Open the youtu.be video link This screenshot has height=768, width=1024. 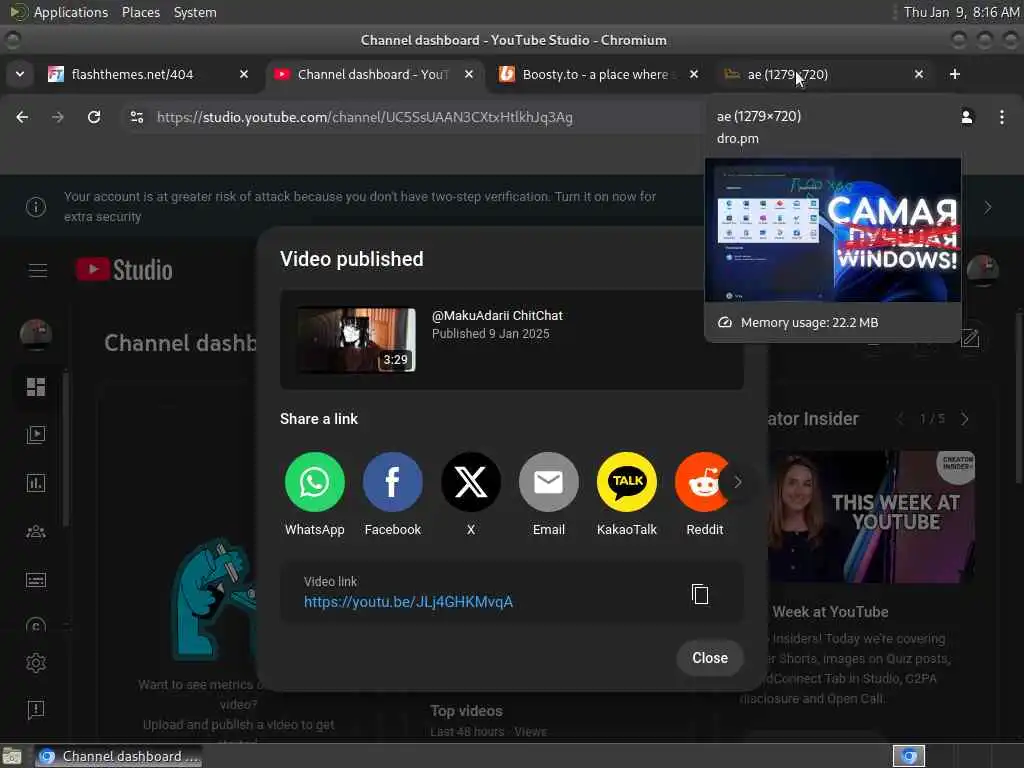pos(408,601)
